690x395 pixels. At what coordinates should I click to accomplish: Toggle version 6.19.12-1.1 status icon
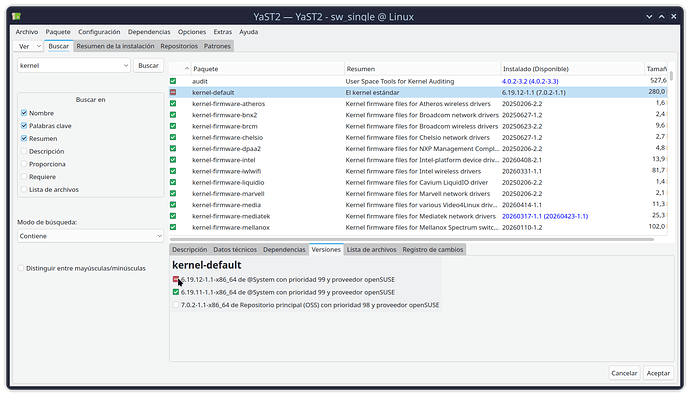176,279
